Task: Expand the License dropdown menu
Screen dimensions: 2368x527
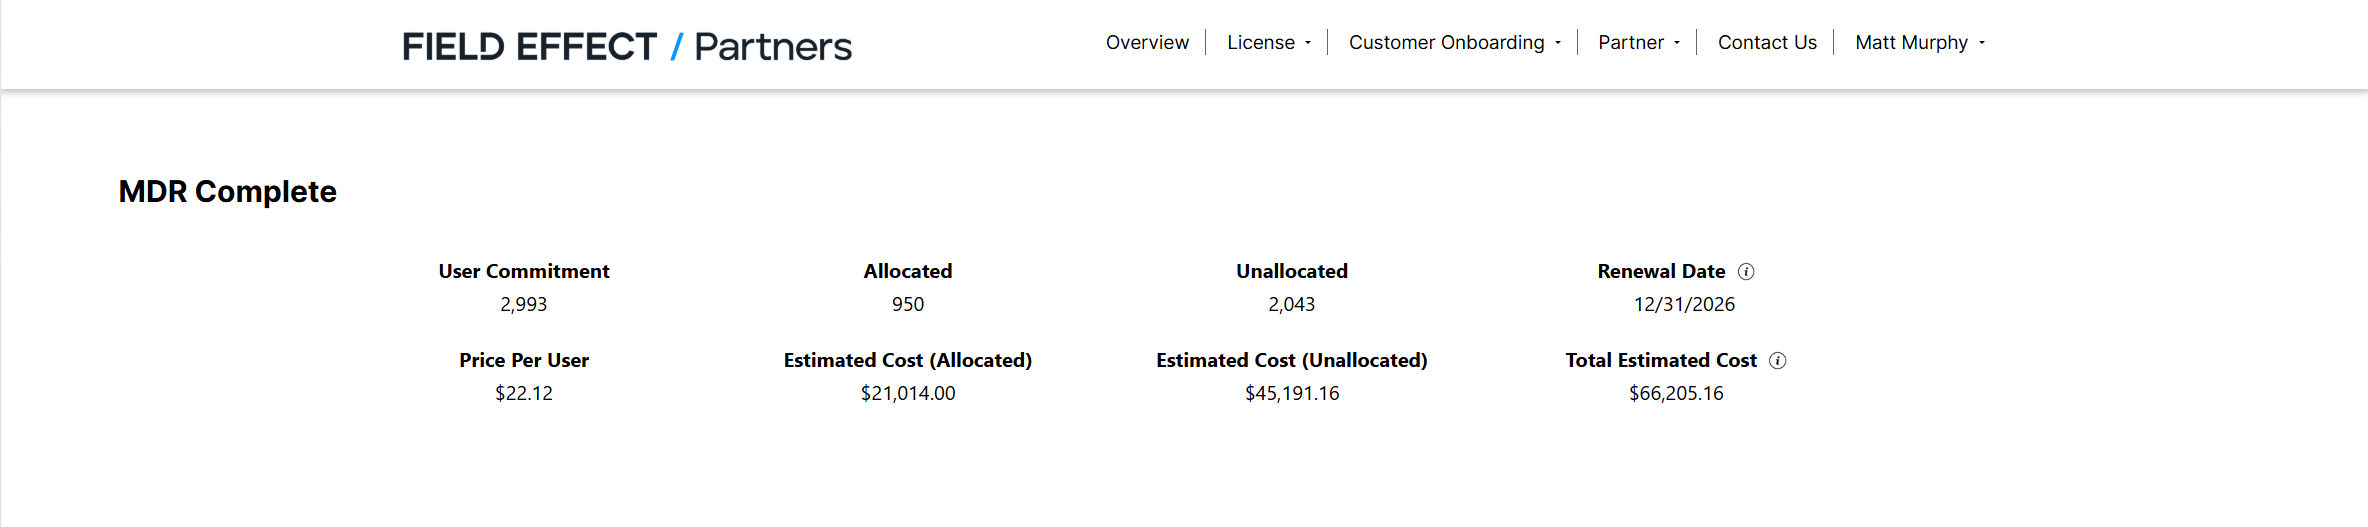Action: [1268, 42]
